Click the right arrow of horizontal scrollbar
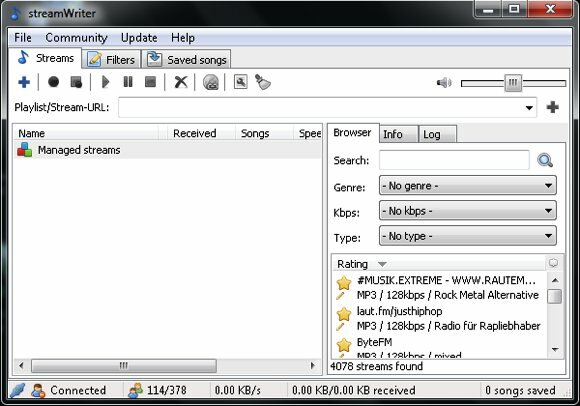This screenshot has height=406, width=580. (x=313, y=366)
